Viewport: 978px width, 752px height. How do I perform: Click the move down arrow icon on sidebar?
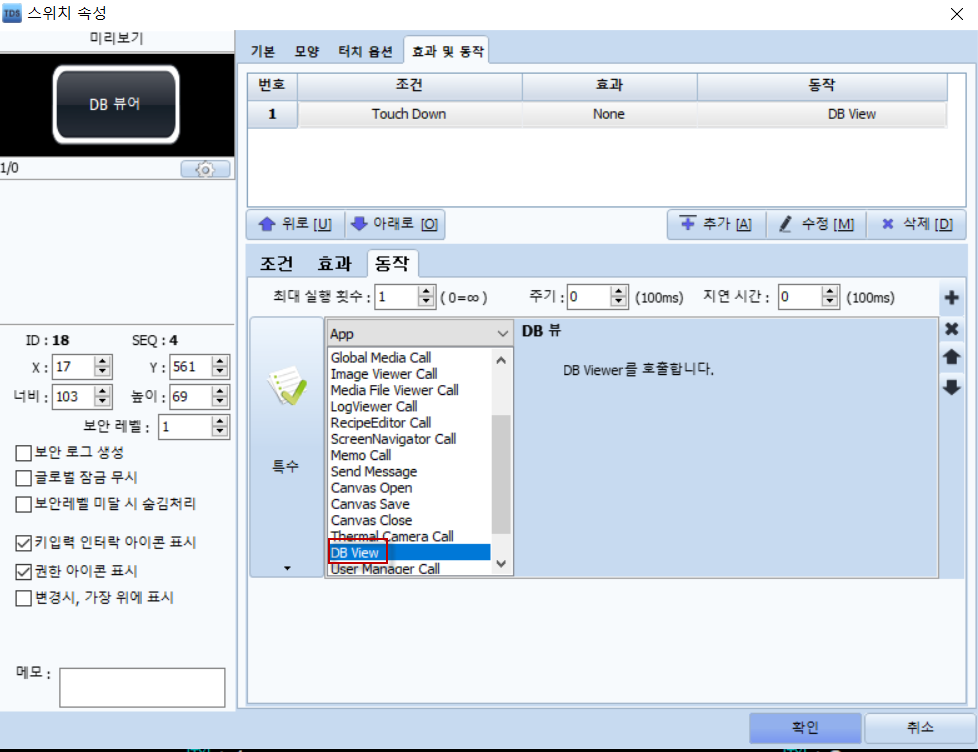click(x=951, y=387)
